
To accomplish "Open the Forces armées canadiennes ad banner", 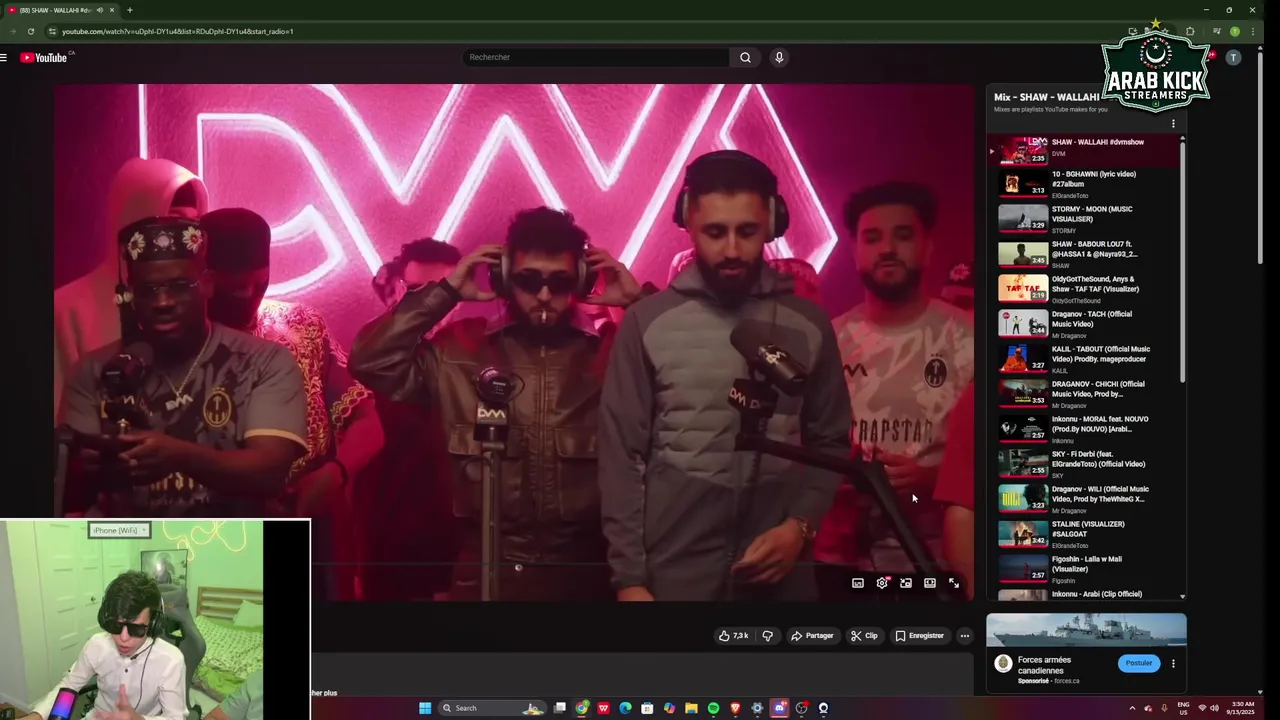I will 1086,630.
